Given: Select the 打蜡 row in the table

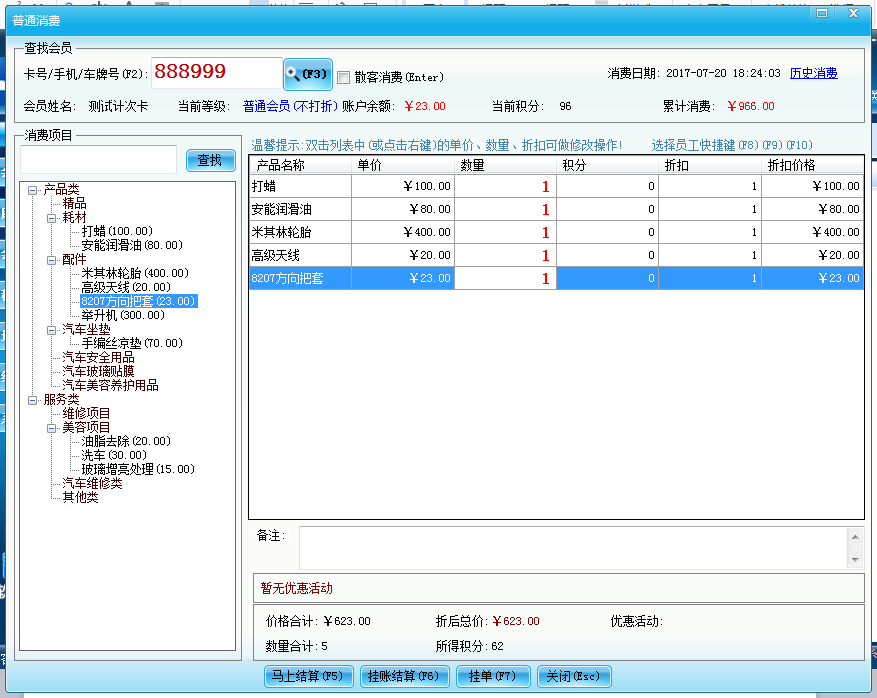Looking at the screenshot, I should click(x=557, y=186).
